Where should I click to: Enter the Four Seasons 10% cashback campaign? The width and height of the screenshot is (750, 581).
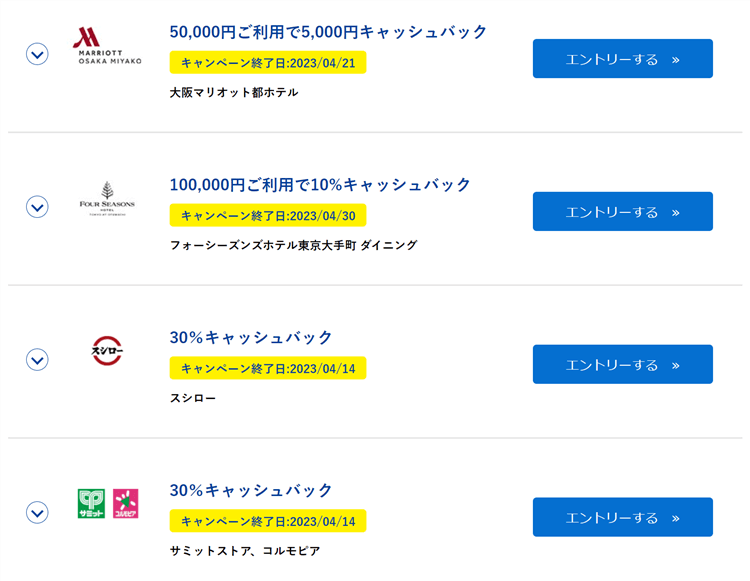click(x=622, y=212)
